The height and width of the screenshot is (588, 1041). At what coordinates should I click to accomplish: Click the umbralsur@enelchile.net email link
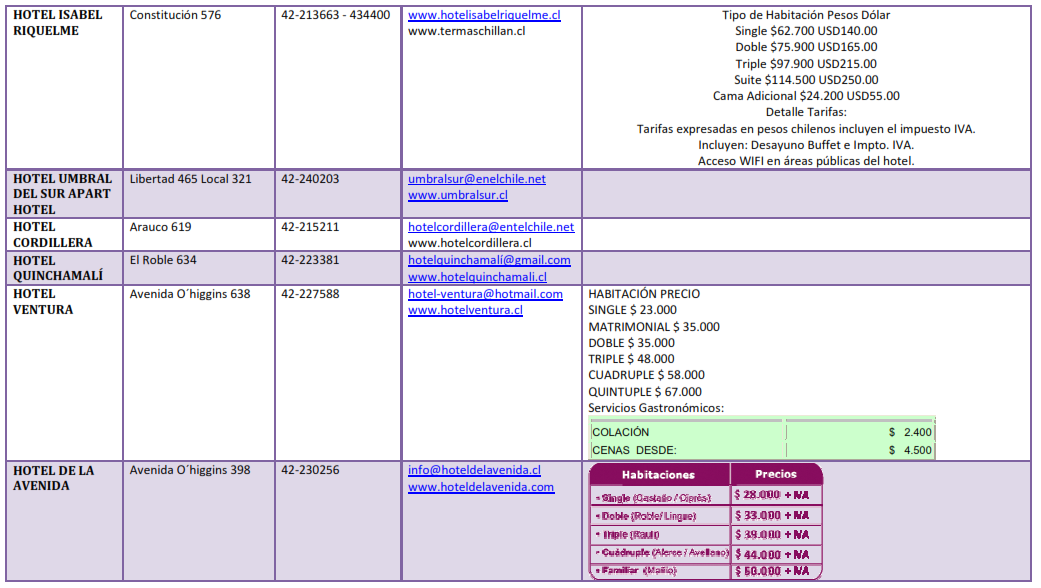pos(477,179)
